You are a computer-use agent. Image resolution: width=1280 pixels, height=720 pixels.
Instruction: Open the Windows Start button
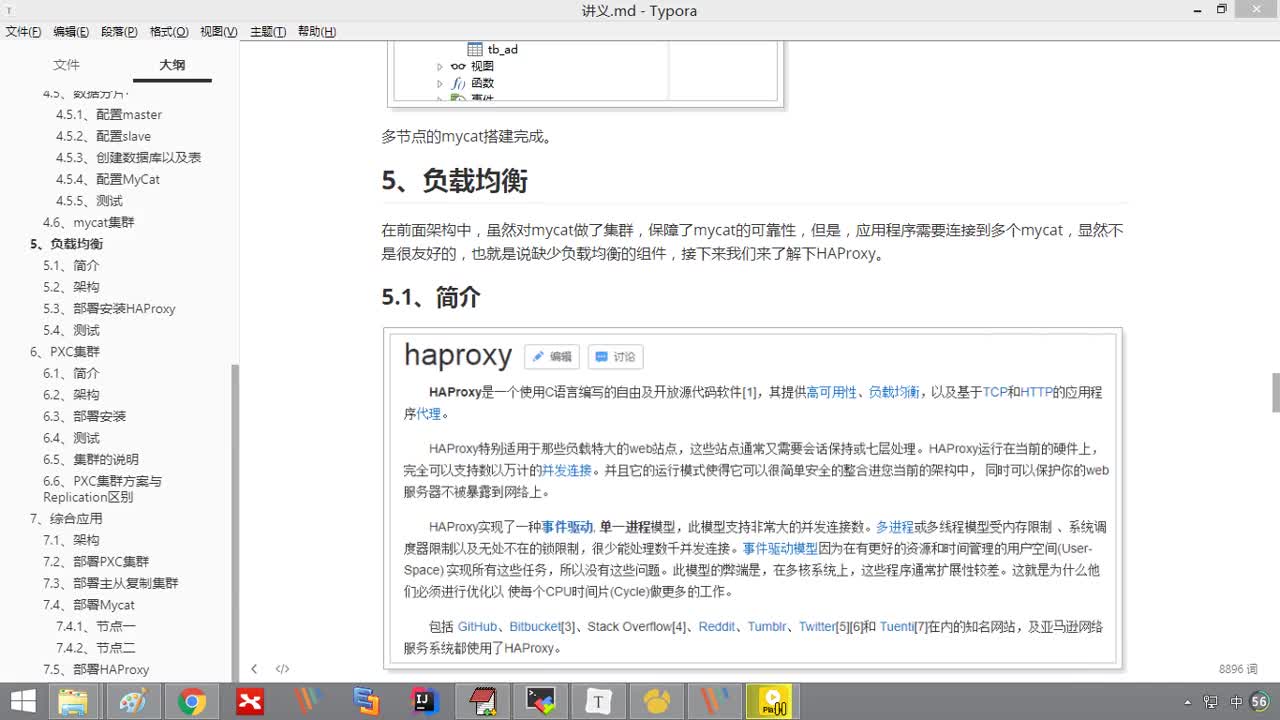[23, 702]
